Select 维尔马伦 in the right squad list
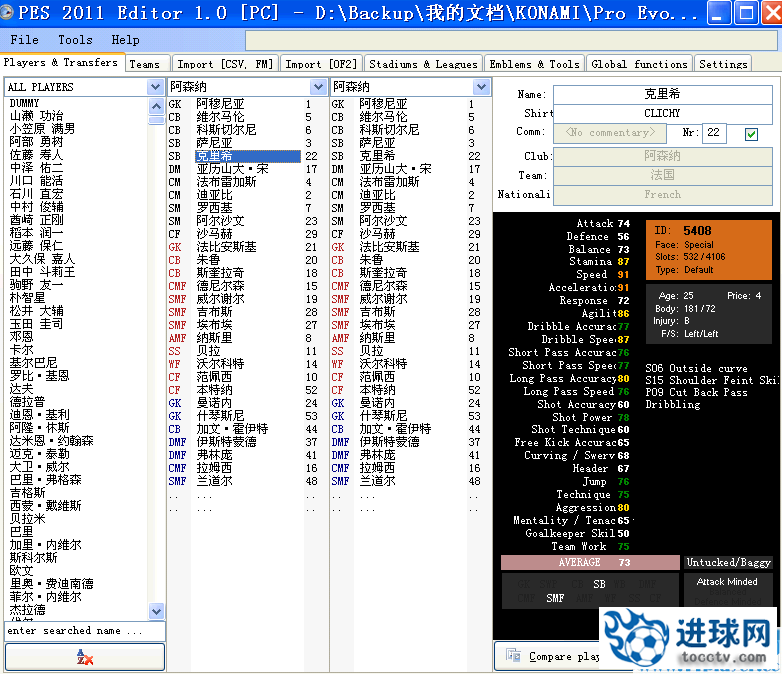The height and width of the screenshot is (674, 782). tap(384, 117)
